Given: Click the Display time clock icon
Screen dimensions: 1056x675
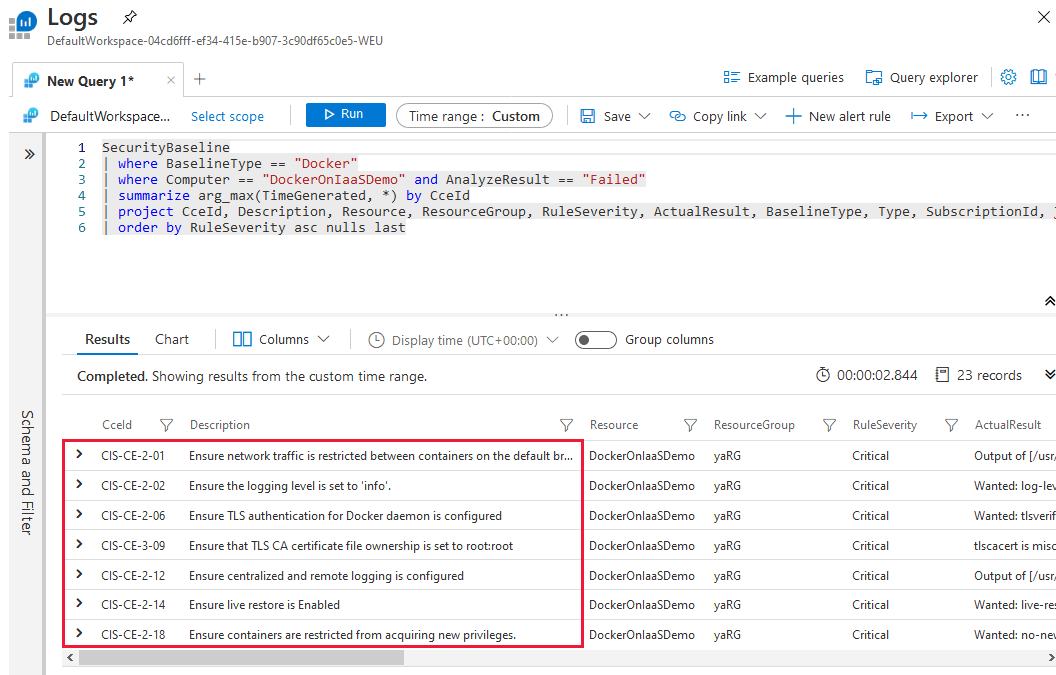Looking at the screenshot, I should 376,339.
